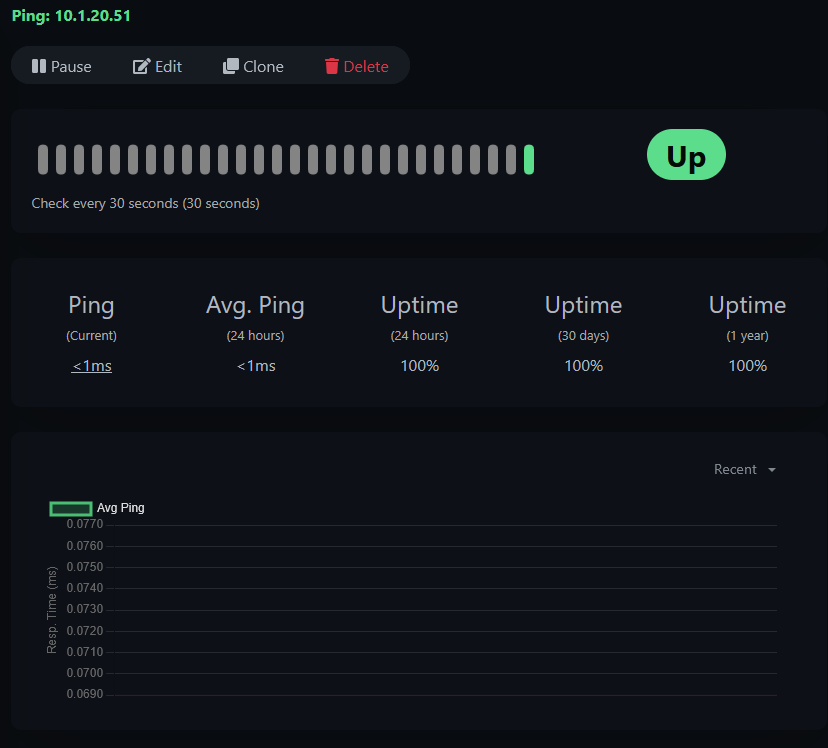
Task: Expand the chart period selector chevron
Action: 771,469
